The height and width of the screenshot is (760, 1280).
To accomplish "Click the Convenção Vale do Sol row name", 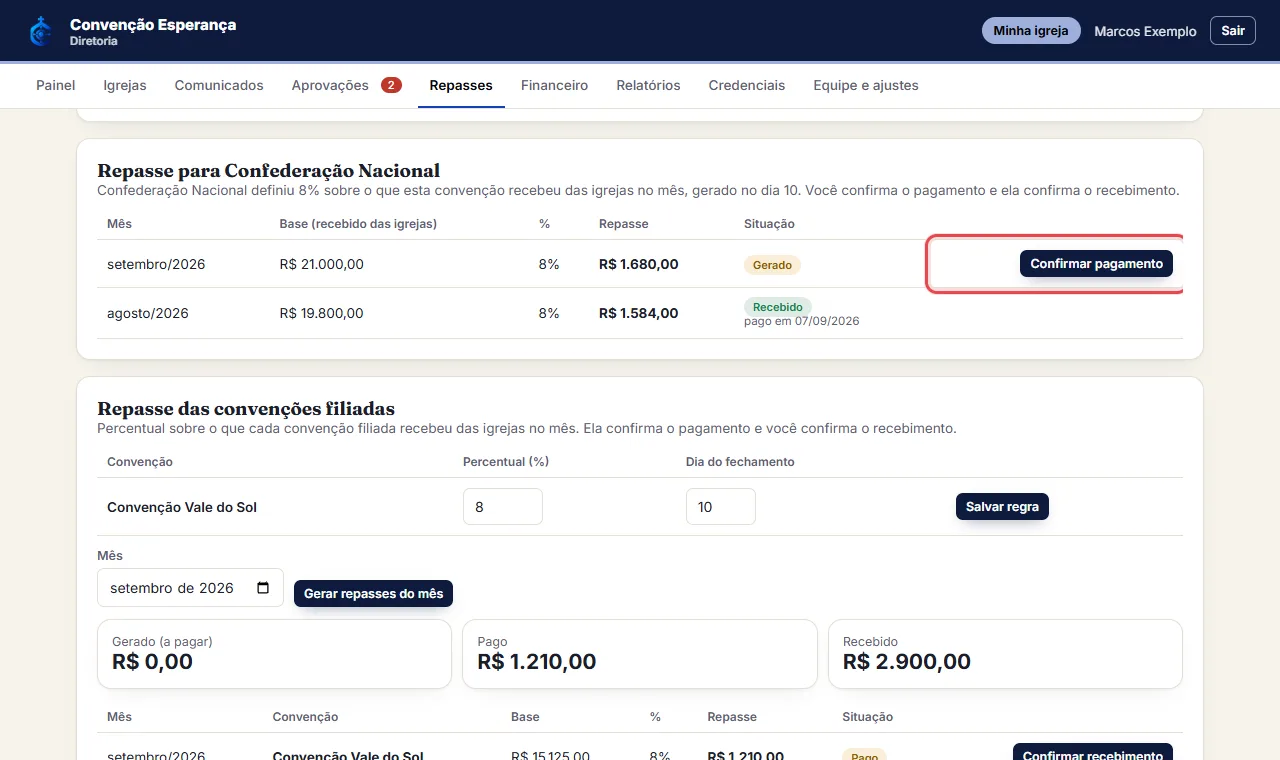I will (182, 507).
